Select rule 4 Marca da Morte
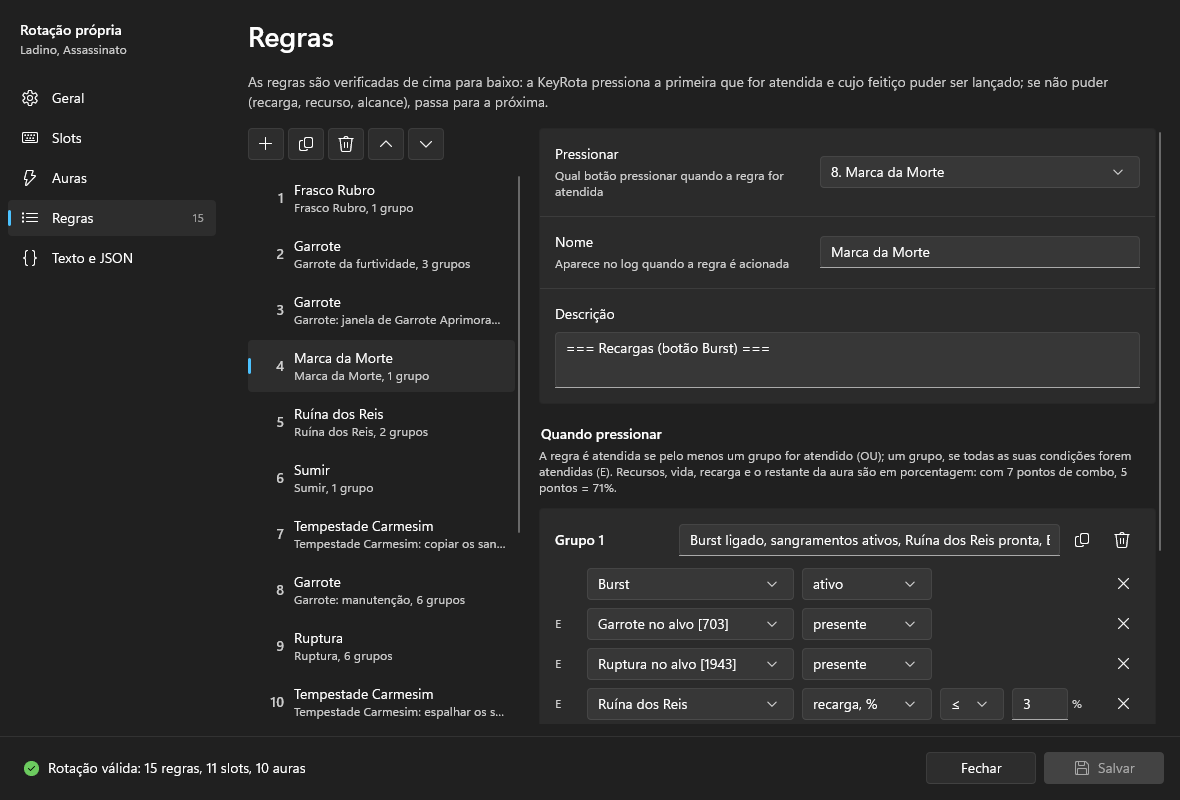Viewport: 1180px width, 800px height. 382,366
